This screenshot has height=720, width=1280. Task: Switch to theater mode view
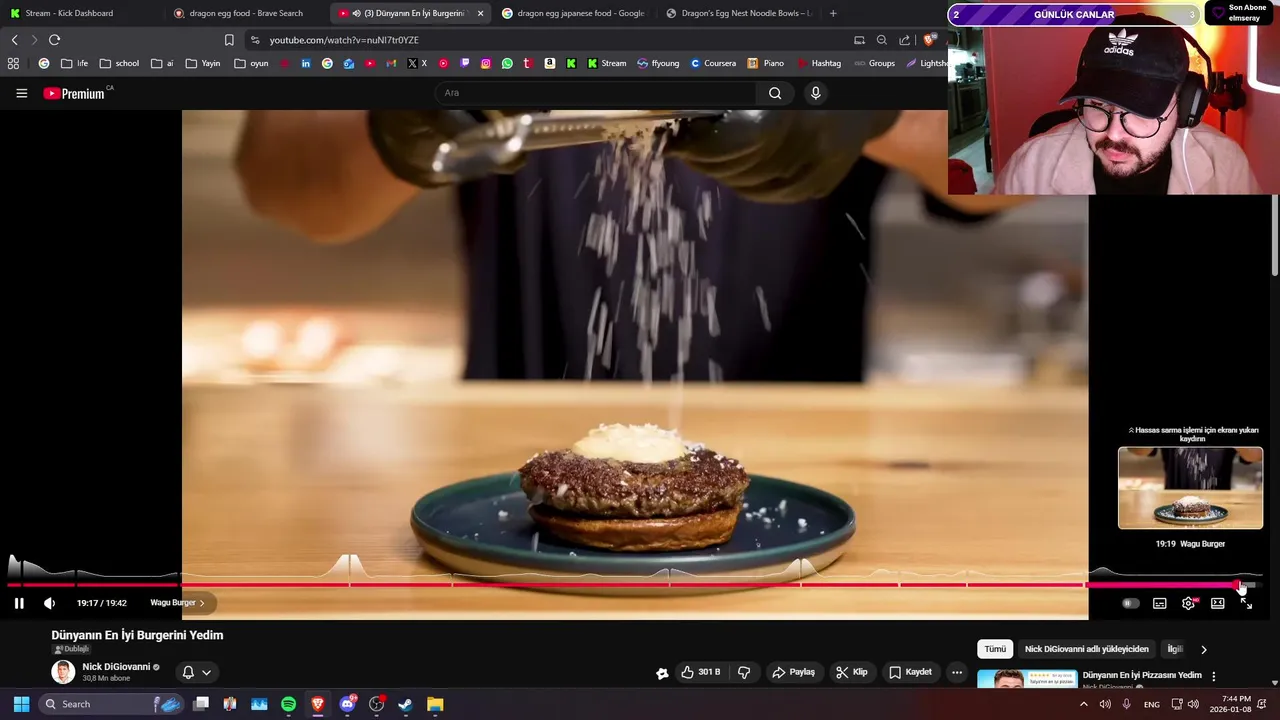(1217, 603)
